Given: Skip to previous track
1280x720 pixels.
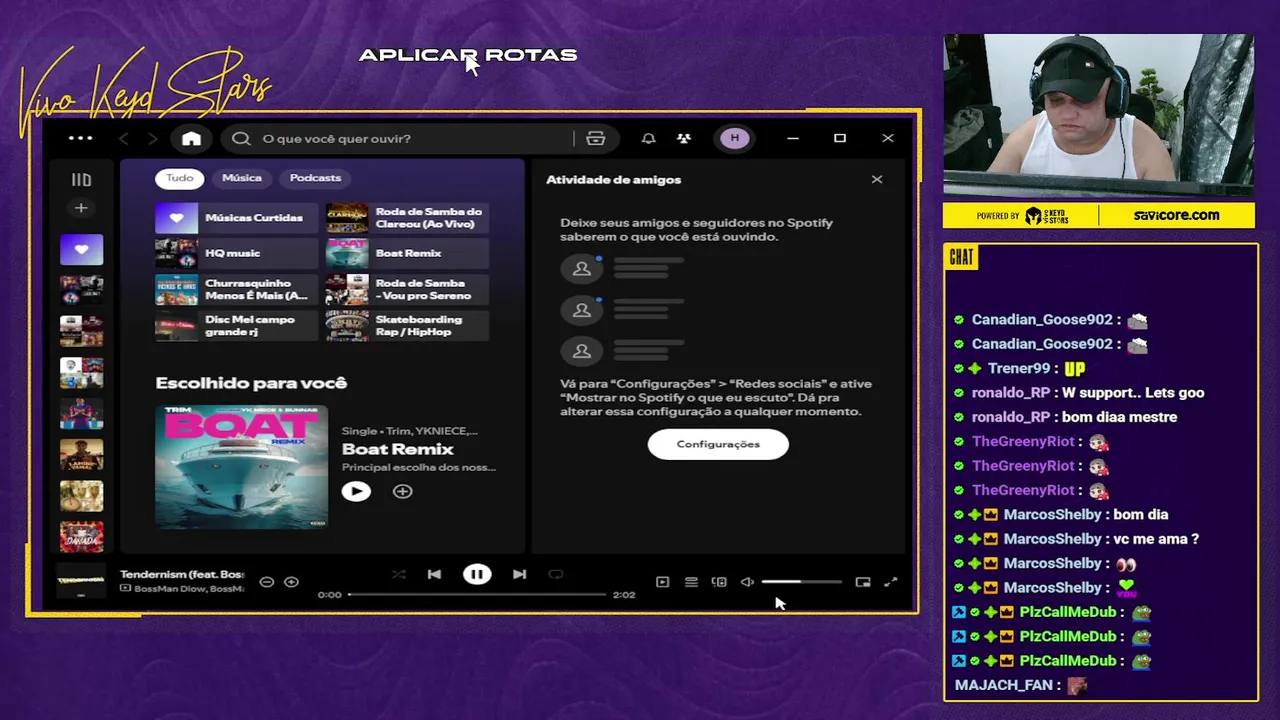Looking at the screenshot, I should tap(434, 574).
